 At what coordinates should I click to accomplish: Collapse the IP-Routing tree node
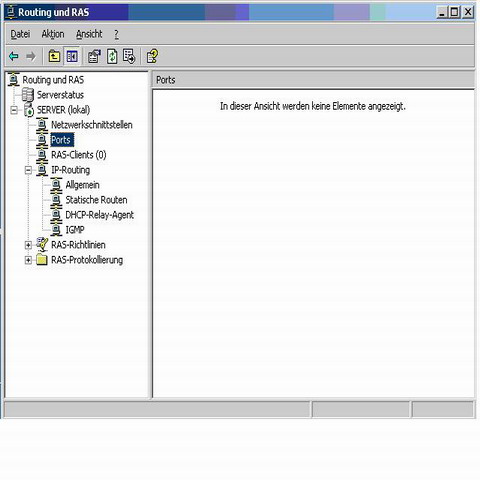[x=28, y=170]
